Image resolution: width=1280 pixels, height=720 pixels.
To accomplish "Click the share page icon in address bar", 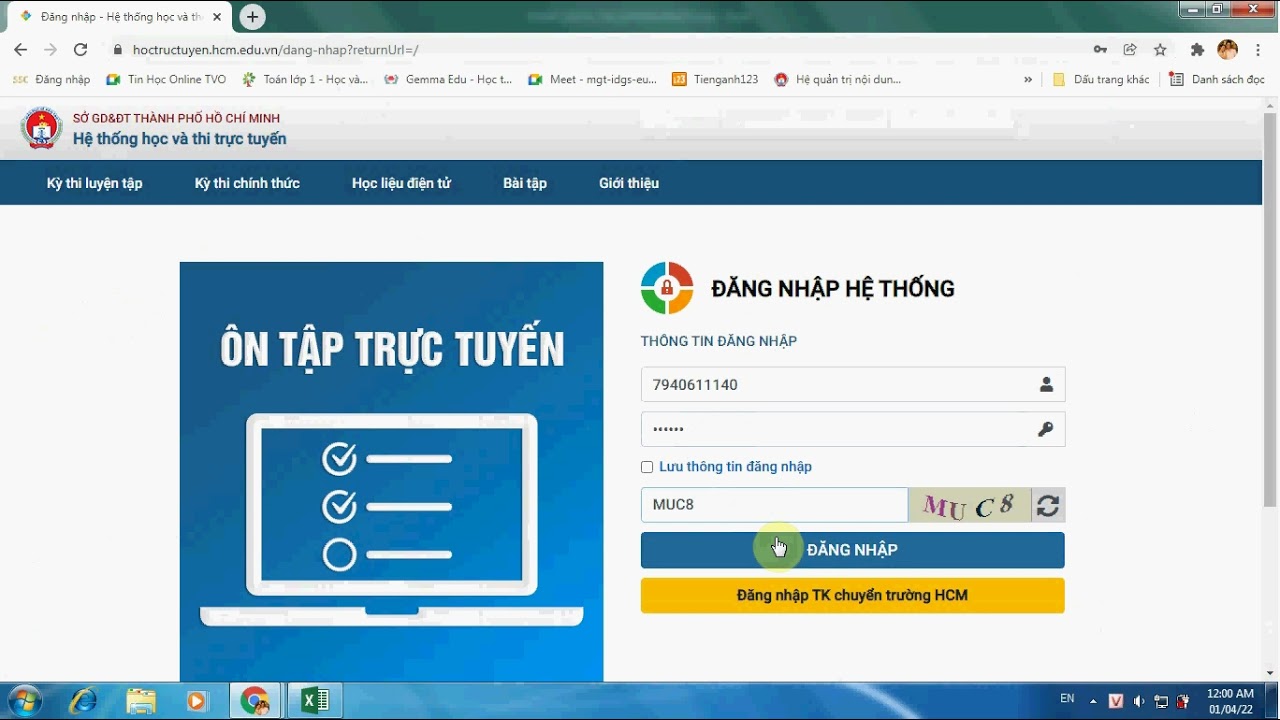I will point(1130,50).
